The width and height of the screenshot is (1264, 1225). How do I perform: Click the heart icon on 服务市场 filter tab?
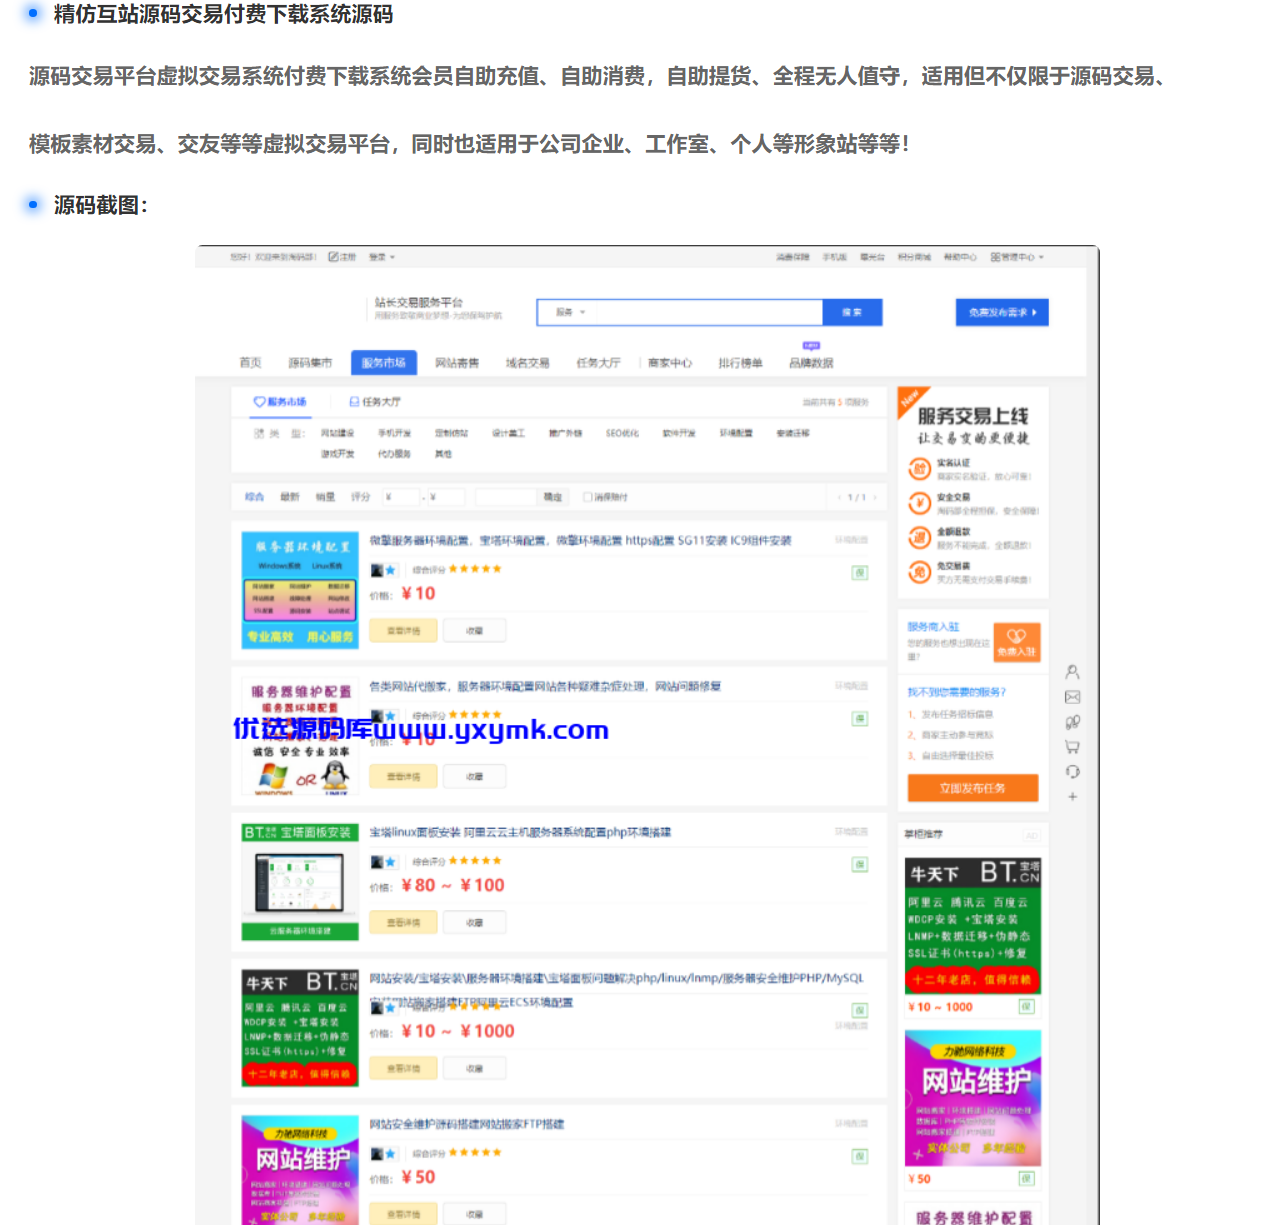(x=257, y=400)
